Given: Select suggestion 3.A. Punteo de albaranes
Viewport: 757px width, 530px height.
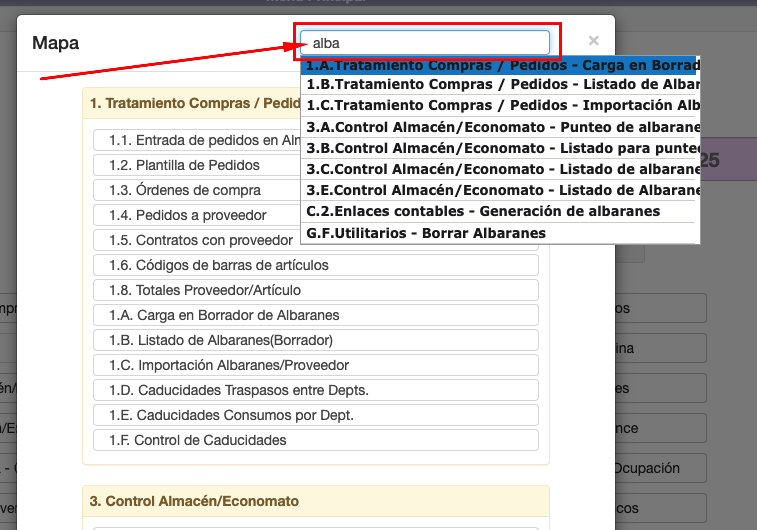Looking at the screenshot, I should (x=500, y=127).
